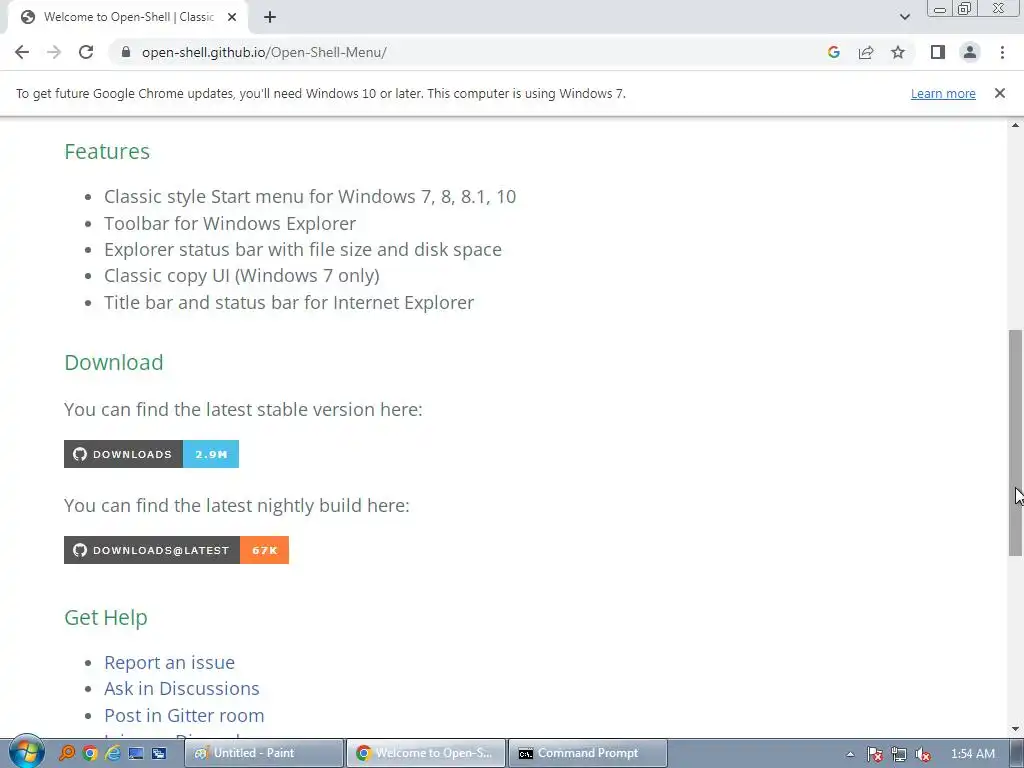Screen dimensions: 1024x768
Task: View site info via padlock icon
Action: pyautogui.click(x=126, y=52)
